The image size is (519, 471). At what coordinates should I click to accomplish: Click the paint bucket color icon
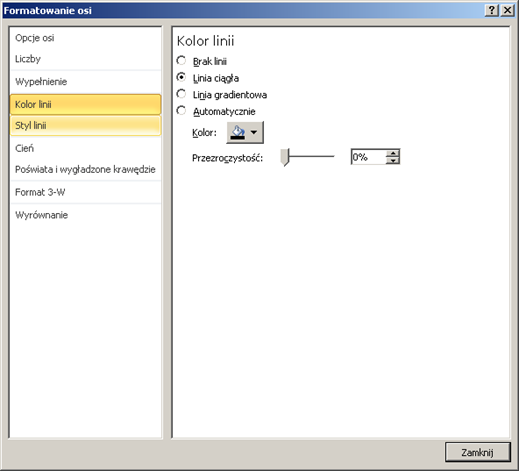coord(238,132)
